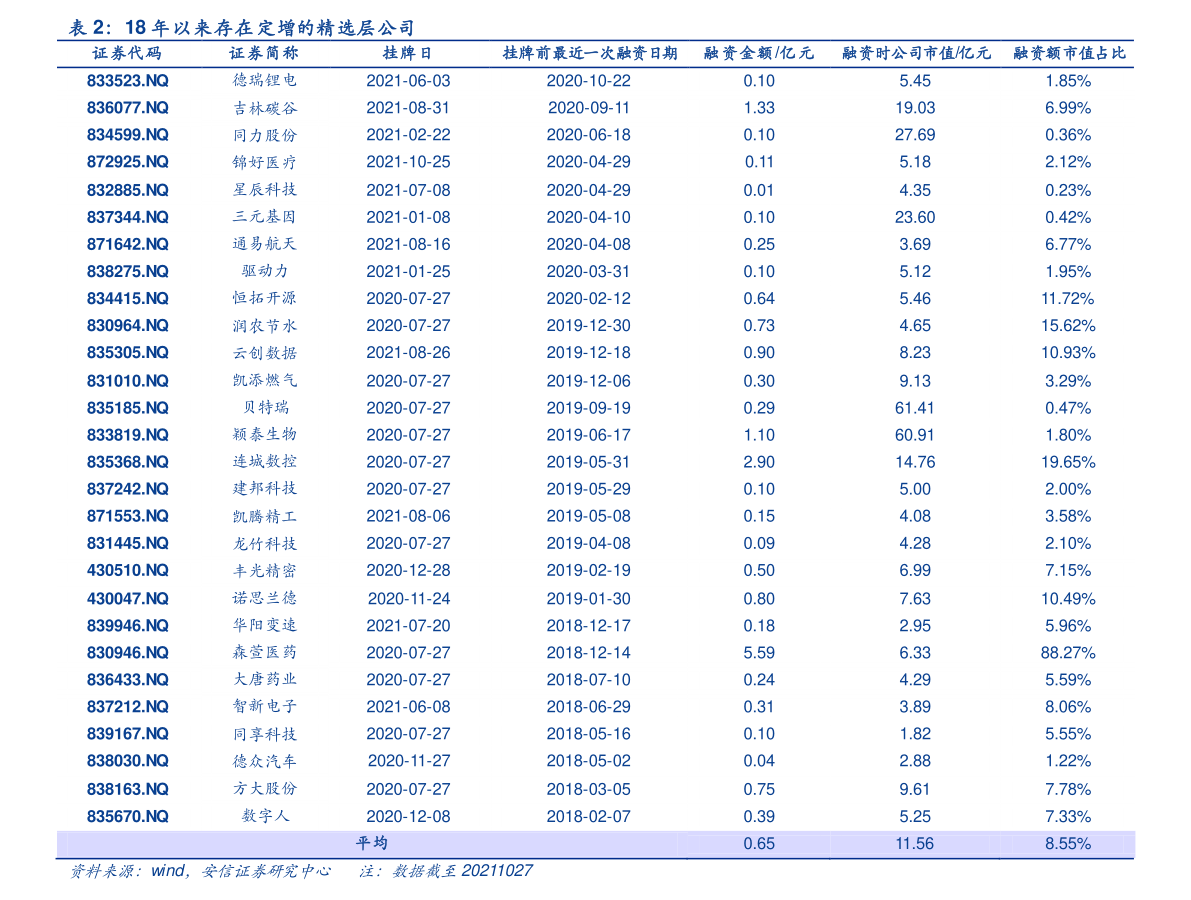
Task: Click company name 吉林碳谷
Action: pyautogui.click(x=264, y=108)
